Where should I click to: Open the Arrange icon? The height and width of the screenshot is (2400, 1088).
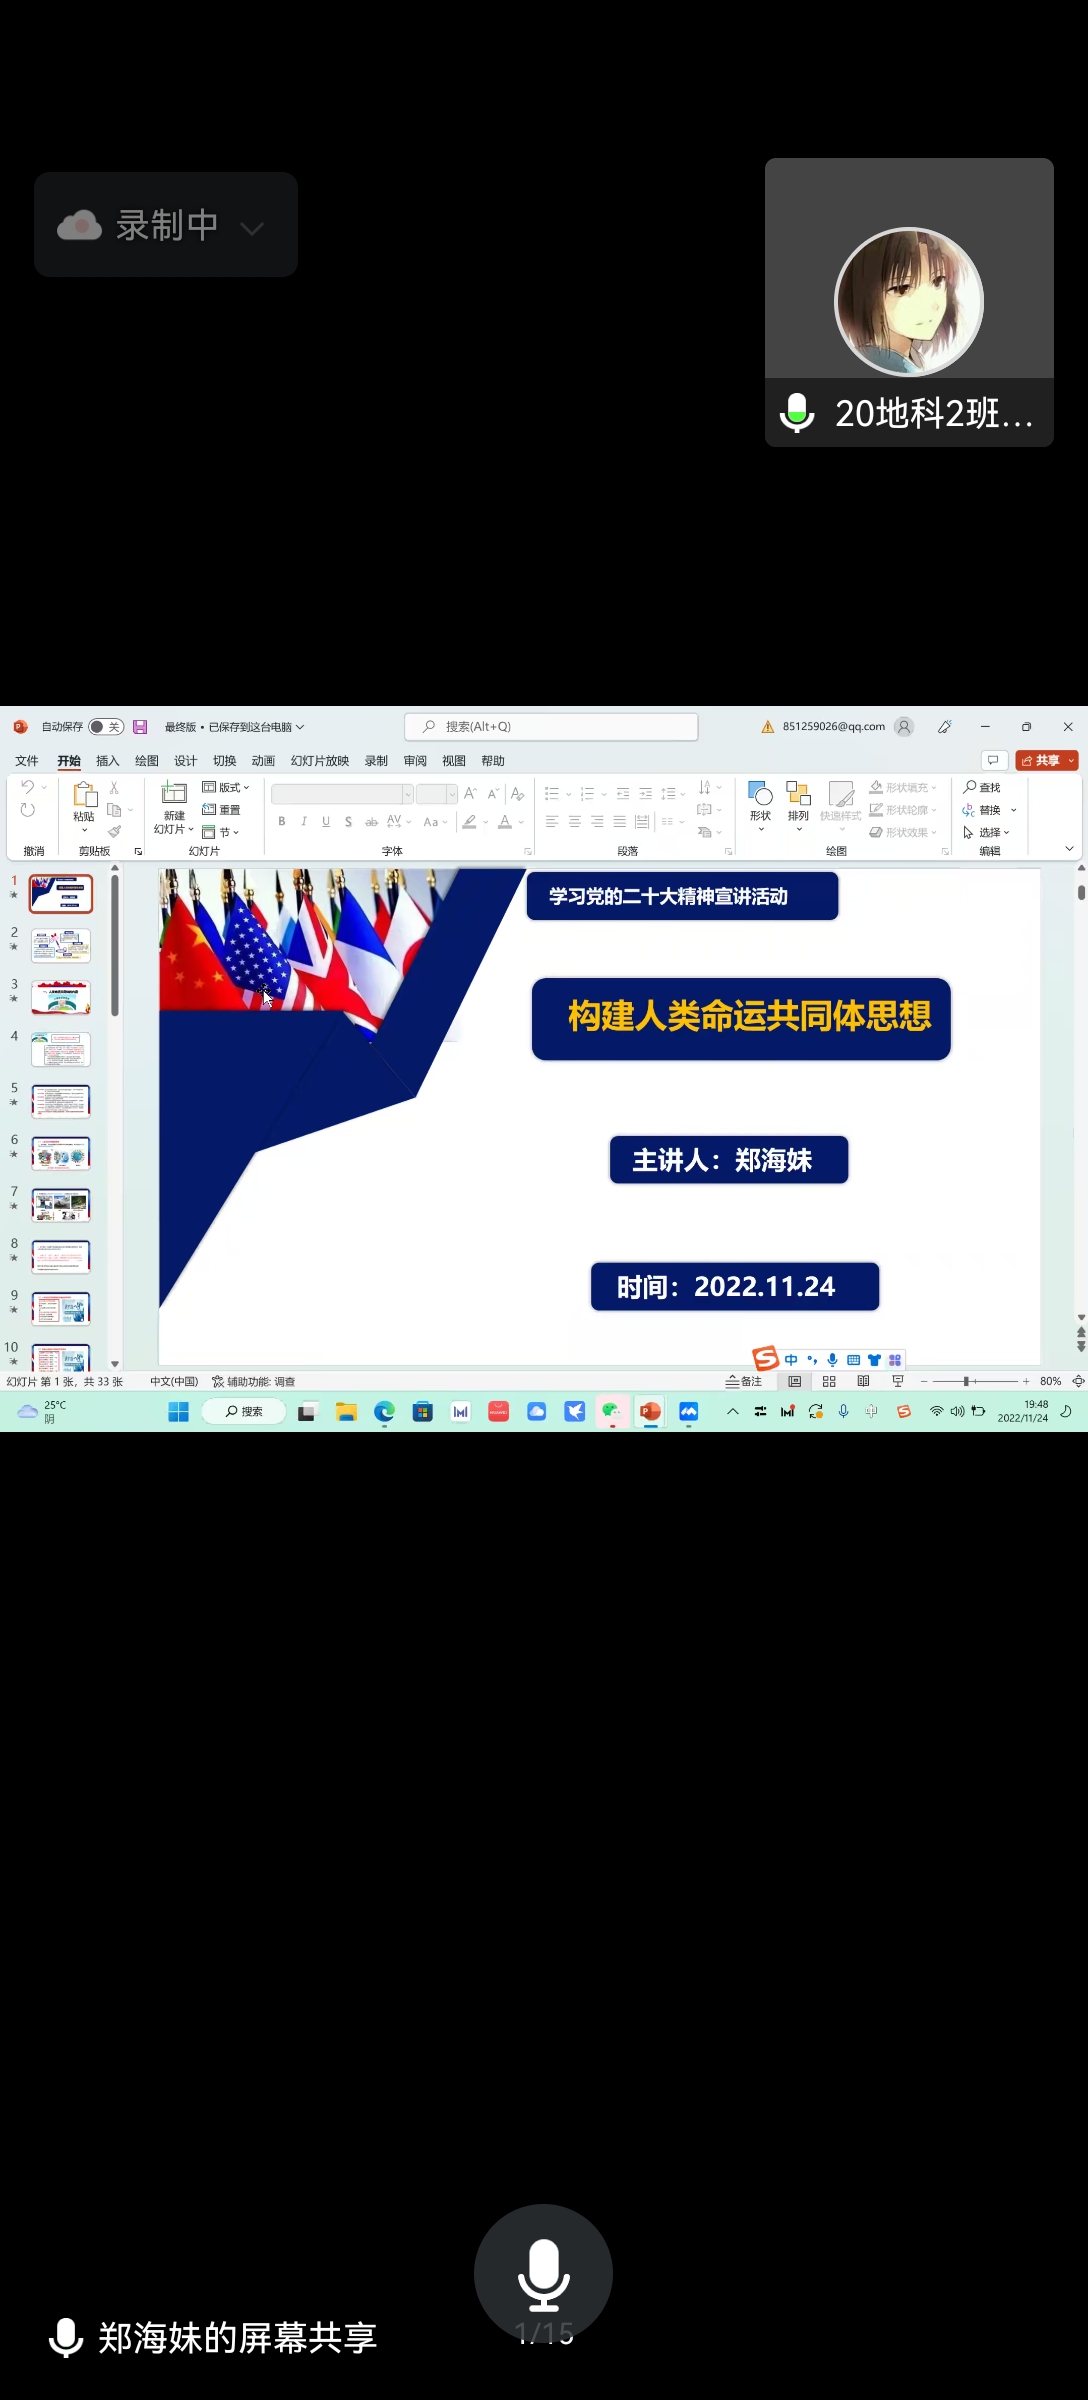(x=798, y=794)
